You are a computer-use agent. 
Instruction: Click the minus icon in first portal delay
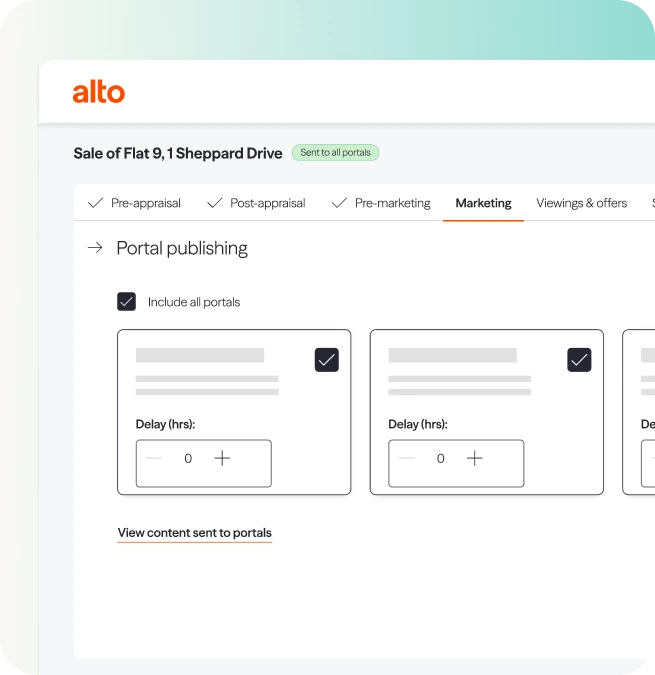pos(154,458)
